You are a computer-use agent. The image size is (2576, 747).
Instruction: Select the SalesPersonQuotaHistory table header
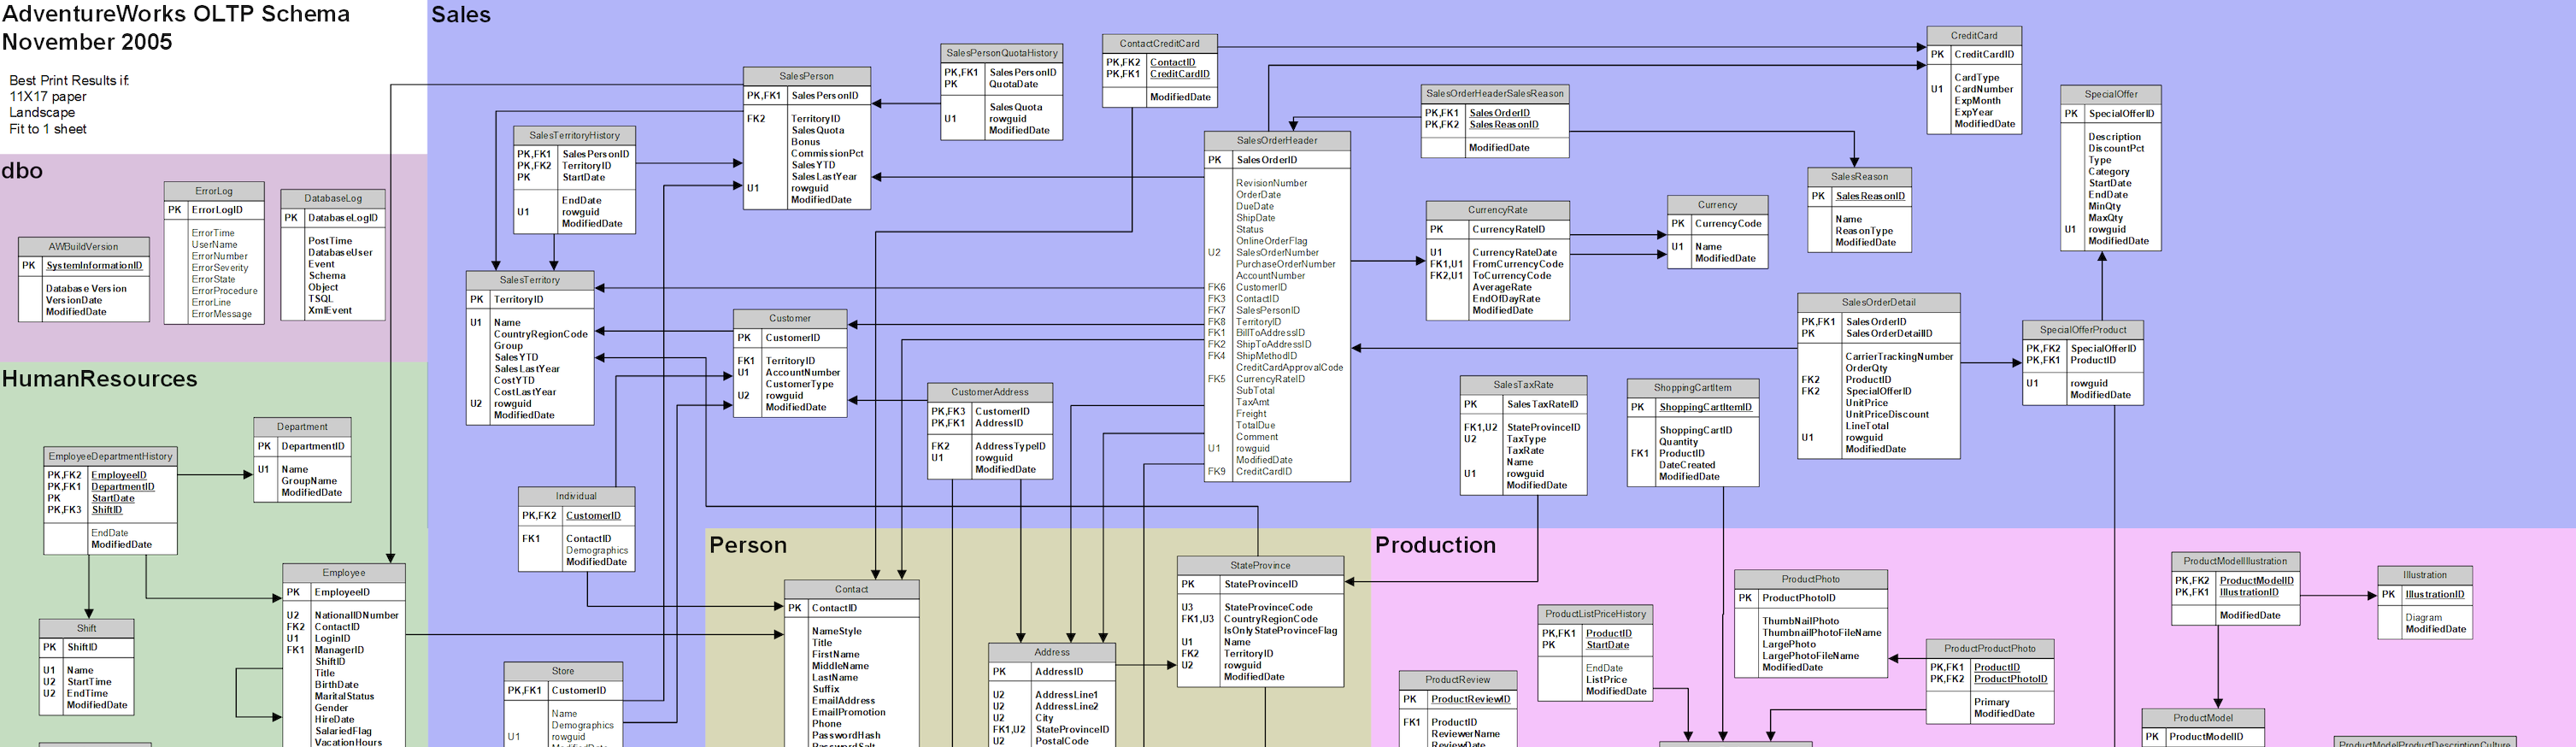coord(1001,53)
